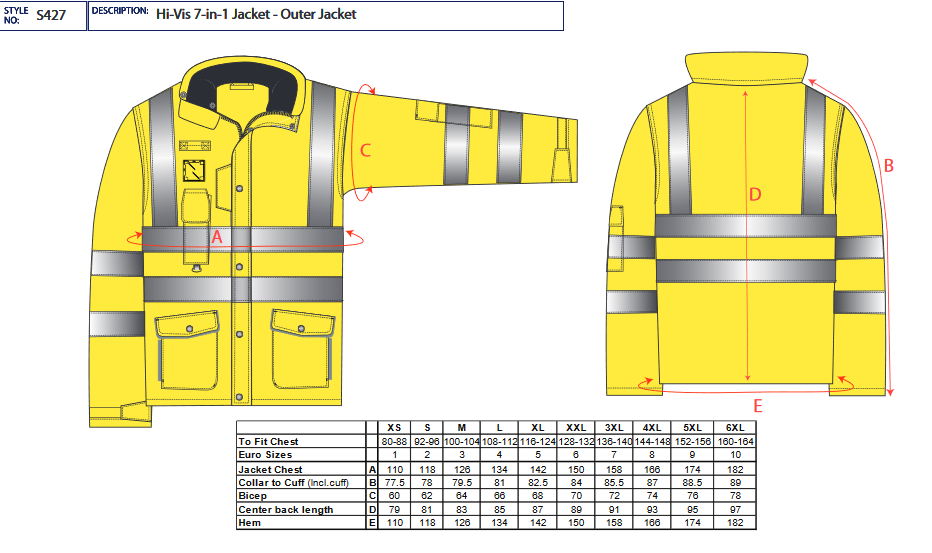This screenshot has height=553, width=932.
Task: Click the red letter A on front jacket
Action: (x=217, y=237)
